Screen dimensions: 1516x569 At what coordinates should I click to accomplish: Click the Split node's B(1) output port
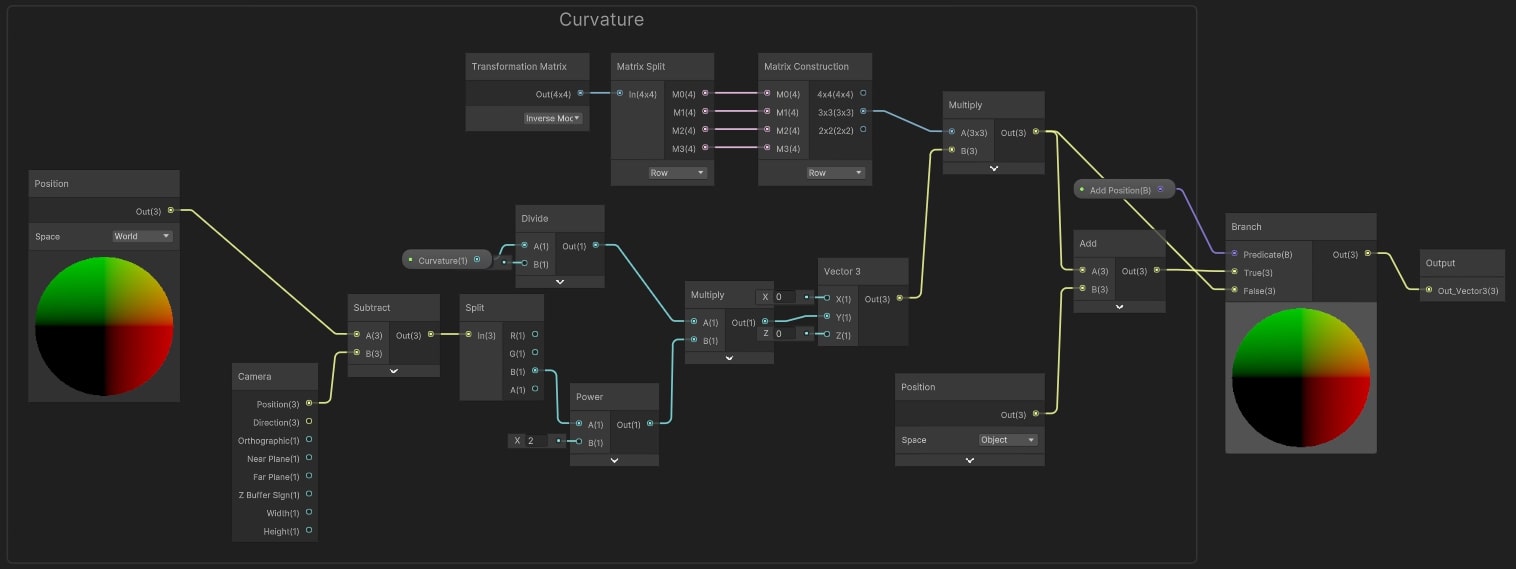click(535, 371)
